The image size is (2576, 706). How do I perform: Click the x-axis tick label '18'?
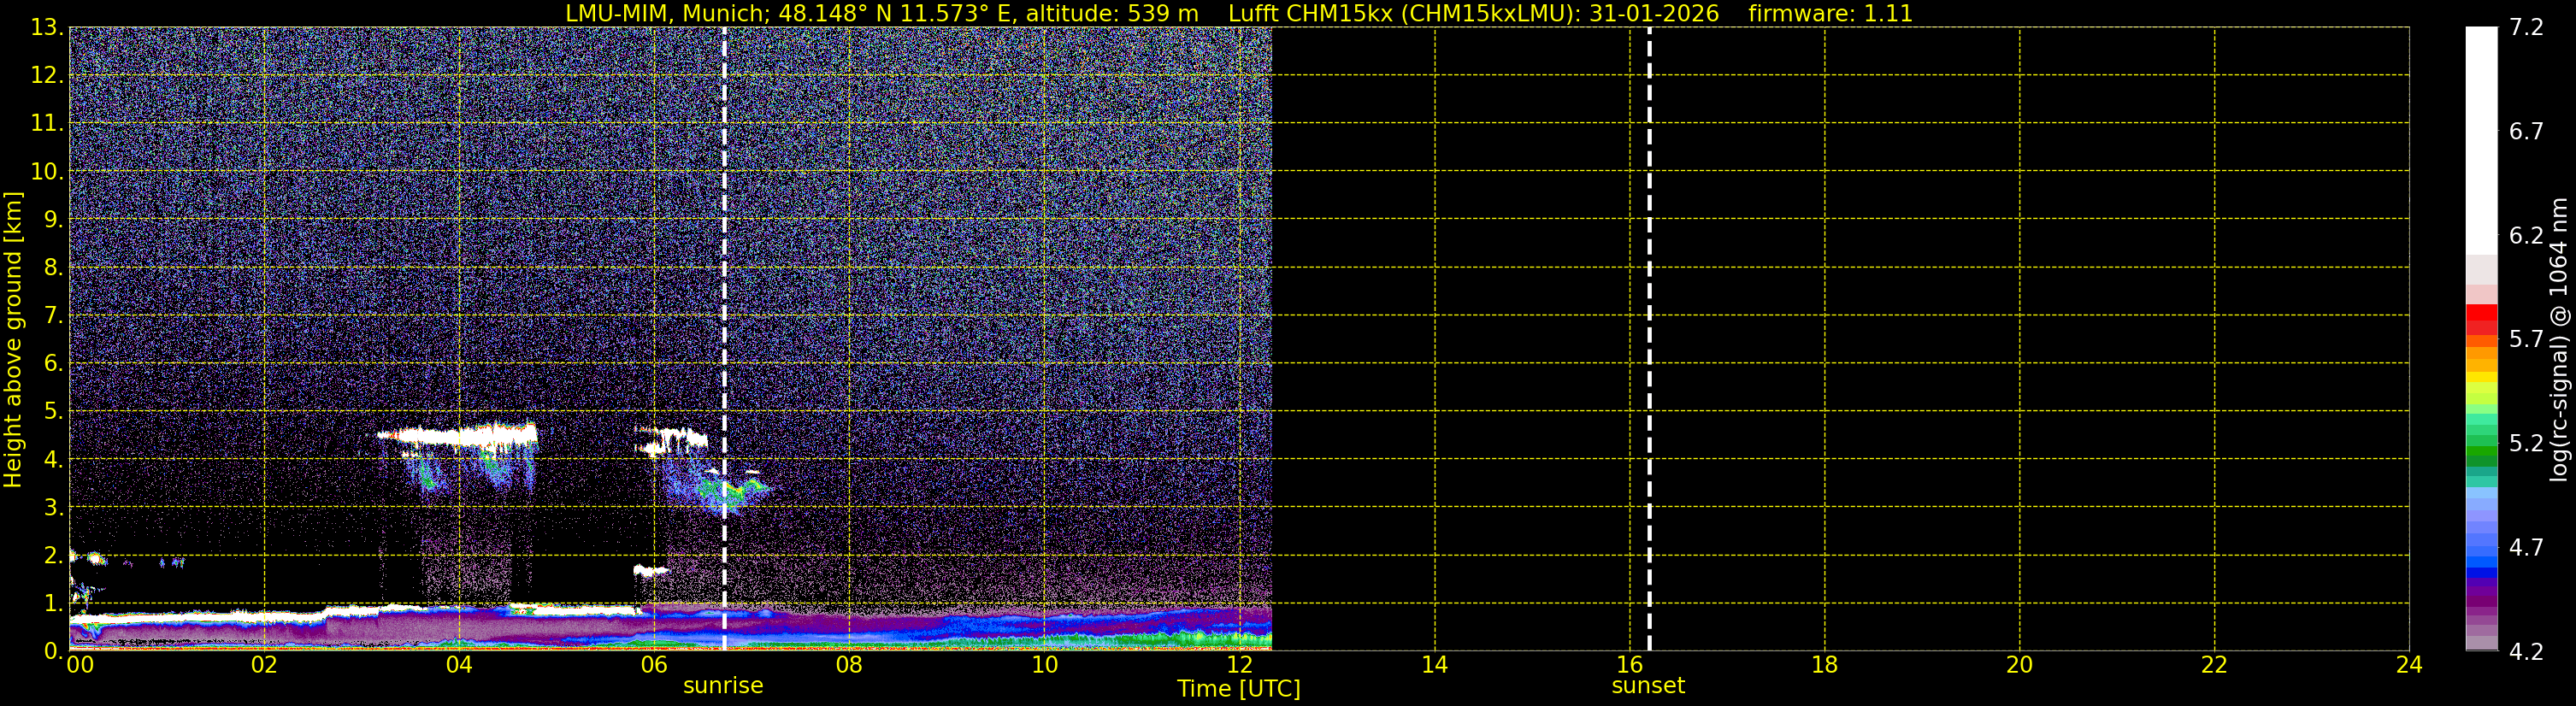(x=1824, y=665)
